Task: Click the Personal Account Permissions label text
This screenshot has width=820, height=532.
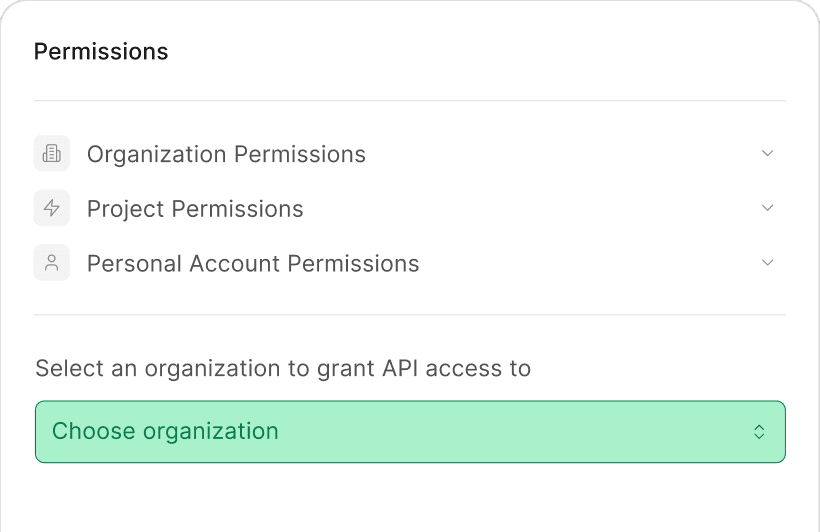Action: 253,263
